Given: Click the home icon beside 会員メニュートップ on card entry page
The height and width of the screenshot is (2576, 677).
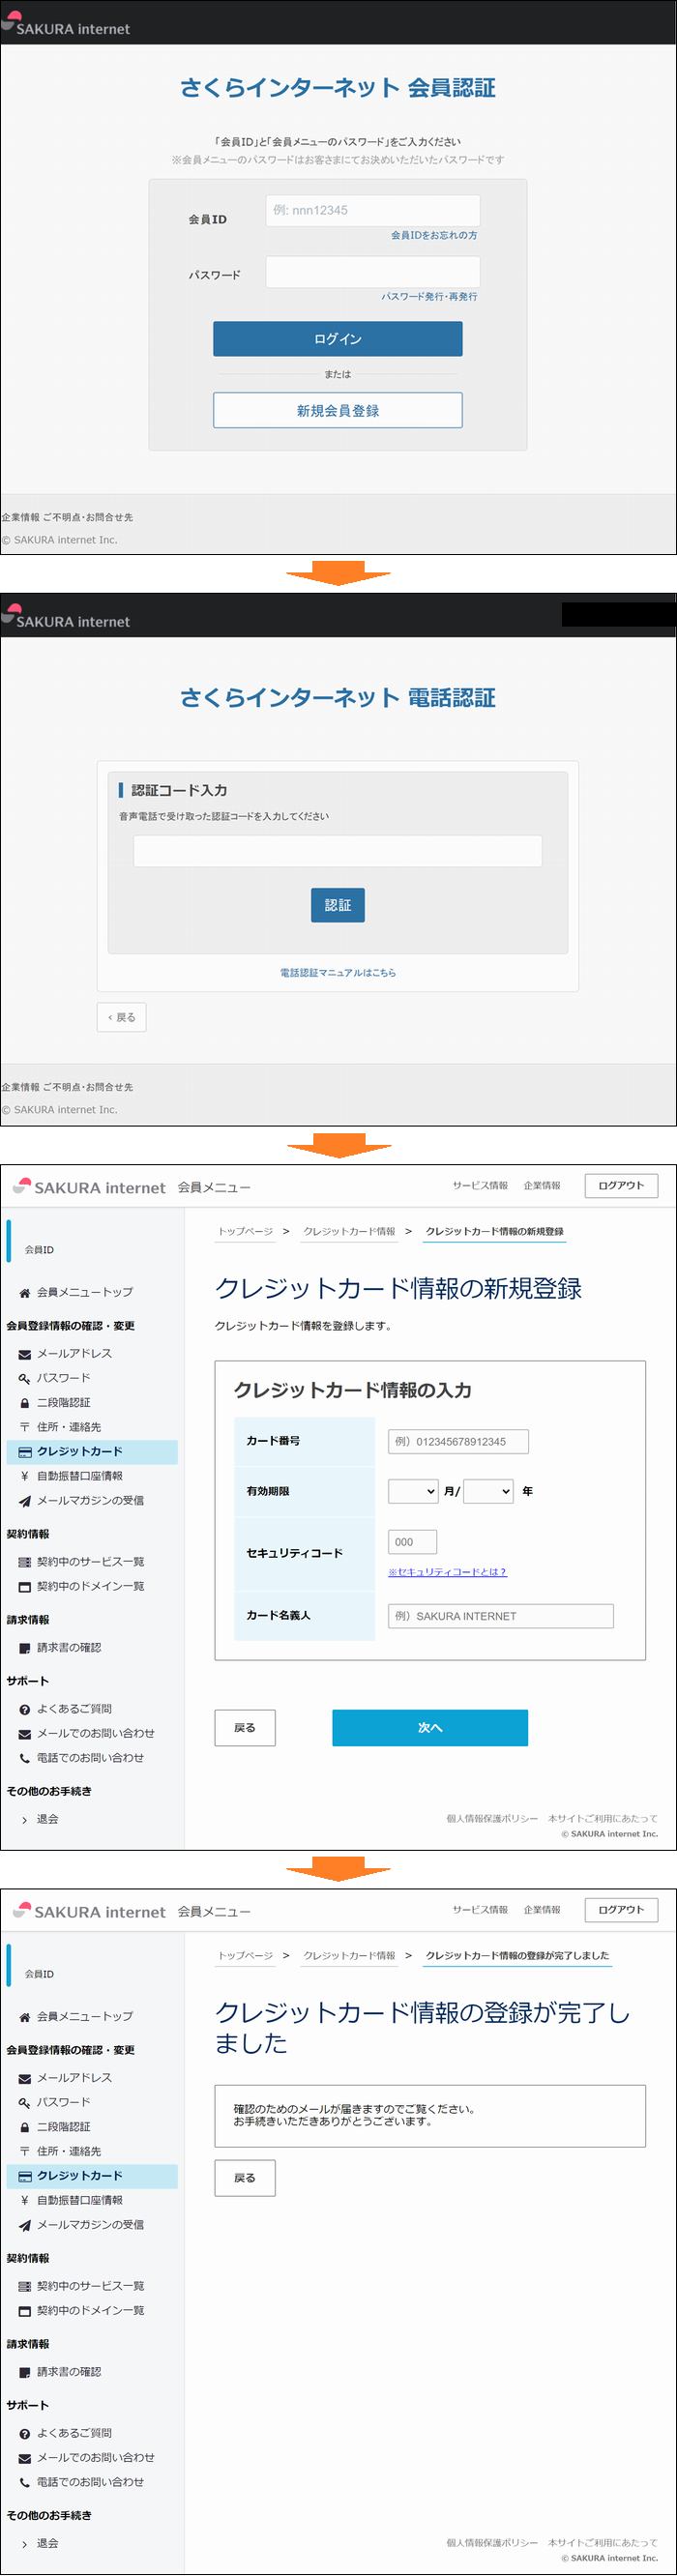Looking at the screenshot, I should tap(25, 1293).
